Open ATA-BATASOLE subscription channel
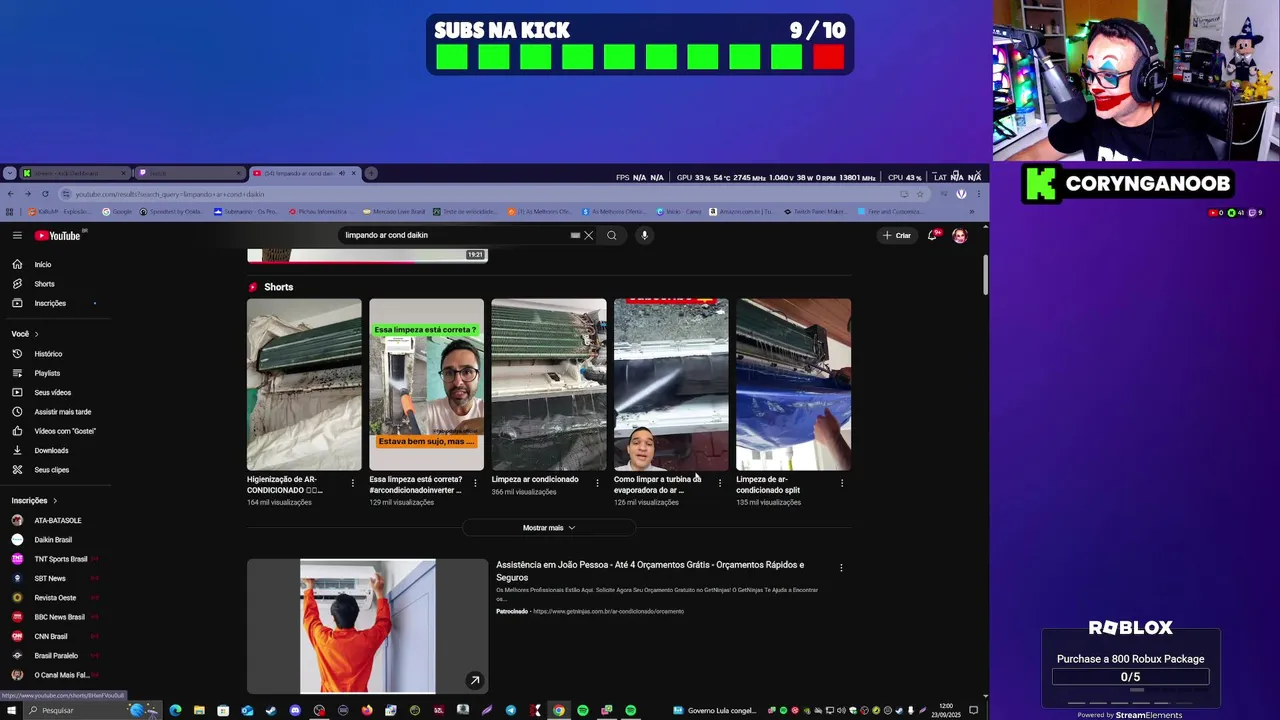The image size is (1280, 720). 57,520
